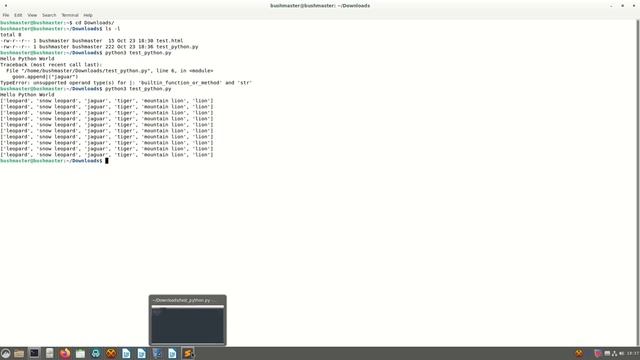The height and width of the screenshot is (360, 640).
Task: Click the window title bushmaster@bushmaster: ~/Downloads
Action: tap(320, 6)
